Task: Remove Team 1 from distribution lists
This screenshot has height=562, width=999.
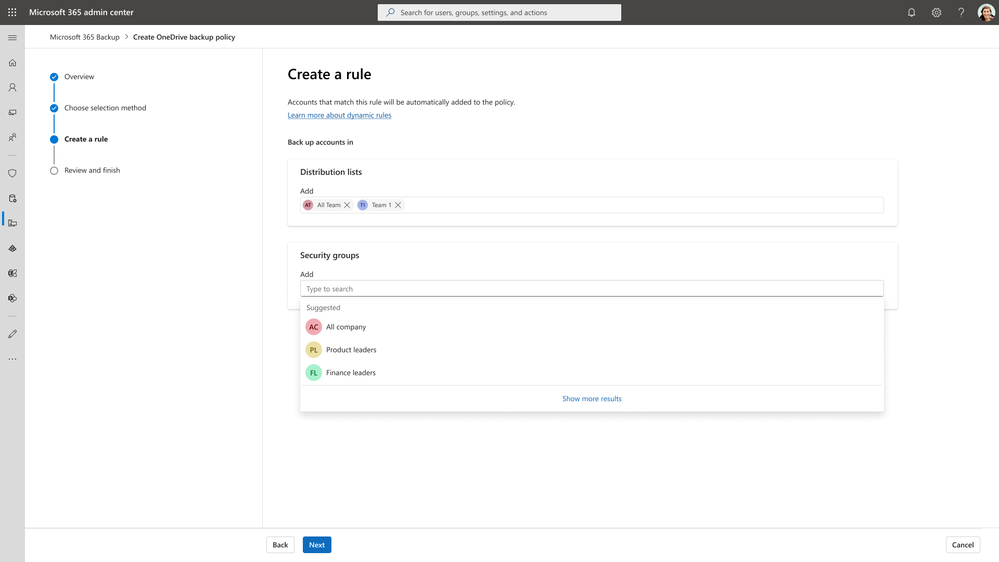Action: 398,205
